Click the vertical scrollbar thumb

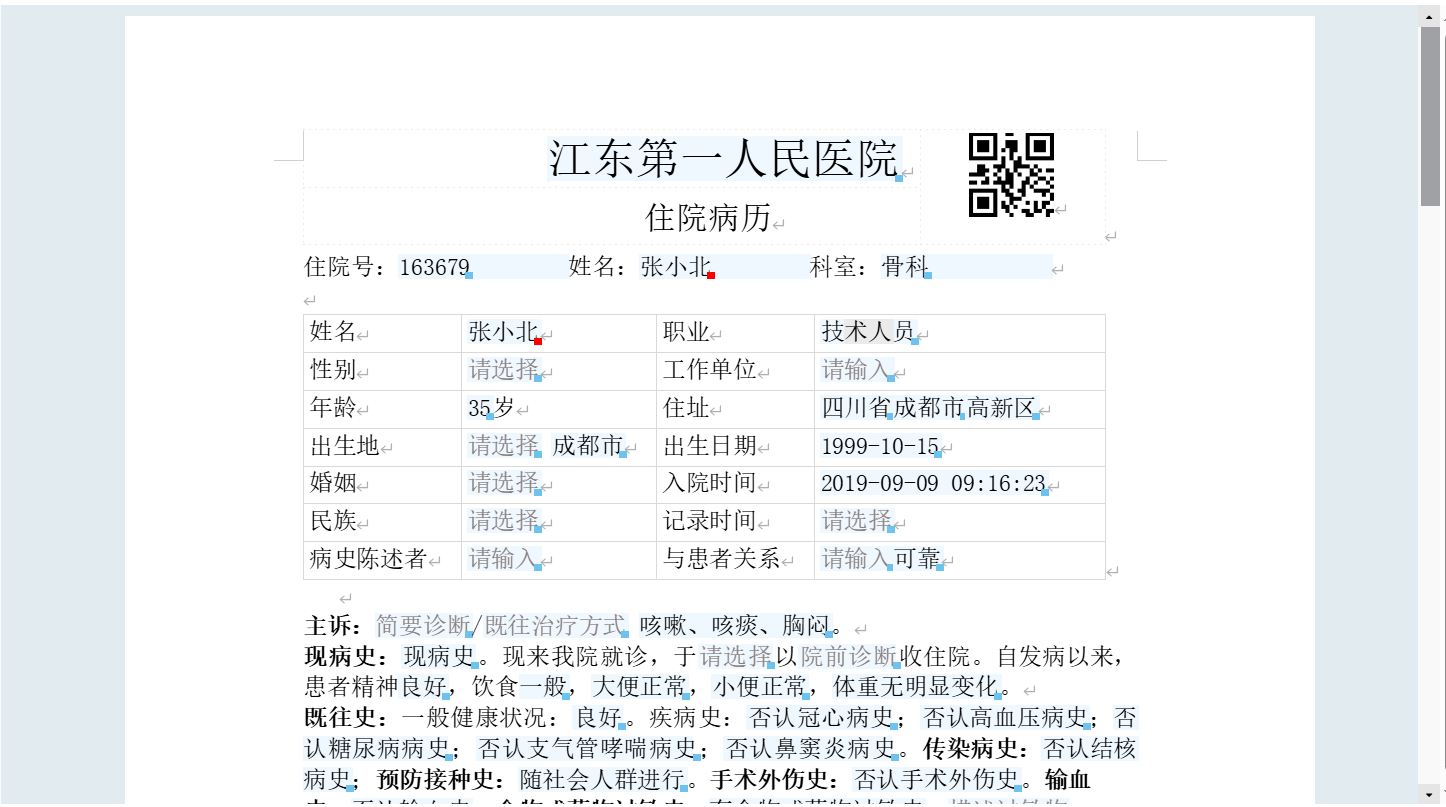pos(1430,115)
